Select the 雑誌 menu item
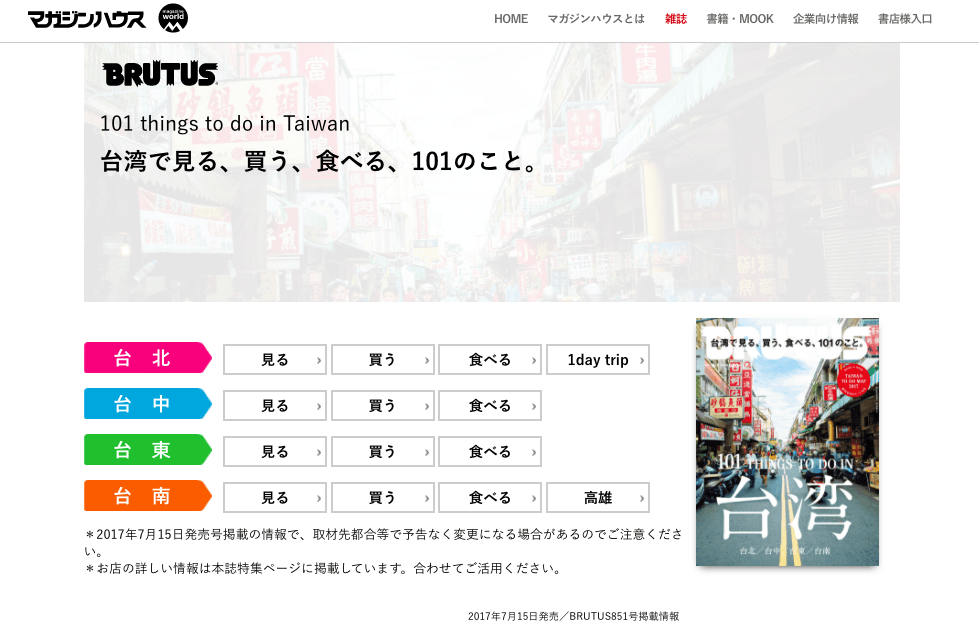The width and height of the screenshot is (979, 642). (676, 19)
